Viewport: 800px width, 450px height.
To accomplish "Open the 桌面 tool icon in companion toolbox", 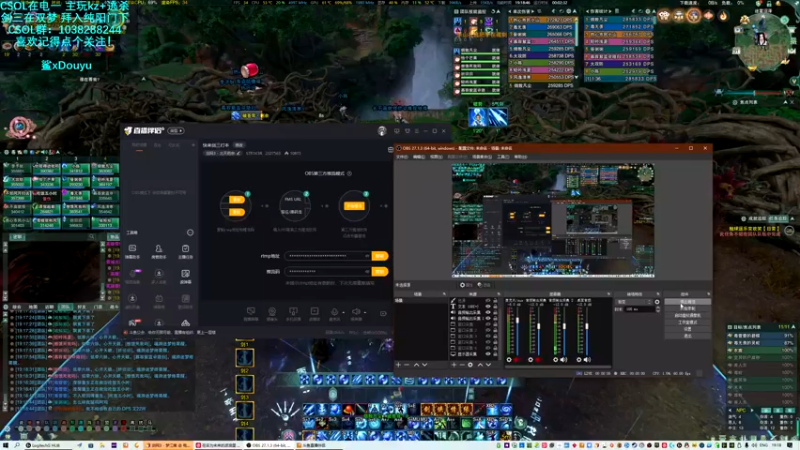I will 185,274.
